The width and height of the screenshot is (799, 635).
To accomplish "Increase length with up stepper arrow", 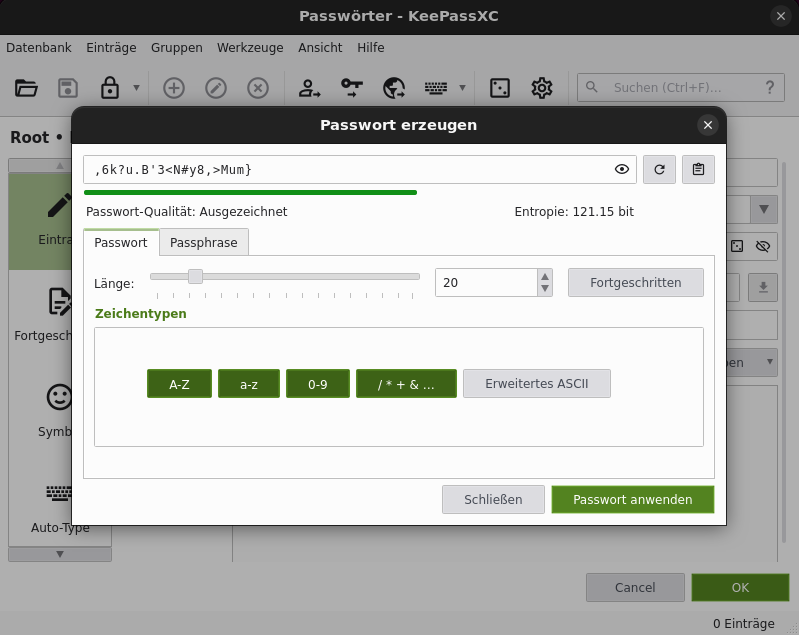I will click(545, 276).
